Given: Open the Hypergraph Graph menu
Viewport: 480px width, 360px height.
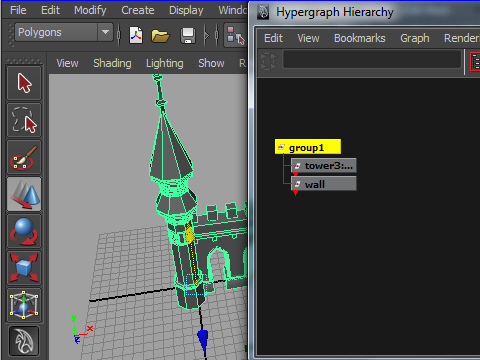Looking at the screenshot, I should pos(415,38).
